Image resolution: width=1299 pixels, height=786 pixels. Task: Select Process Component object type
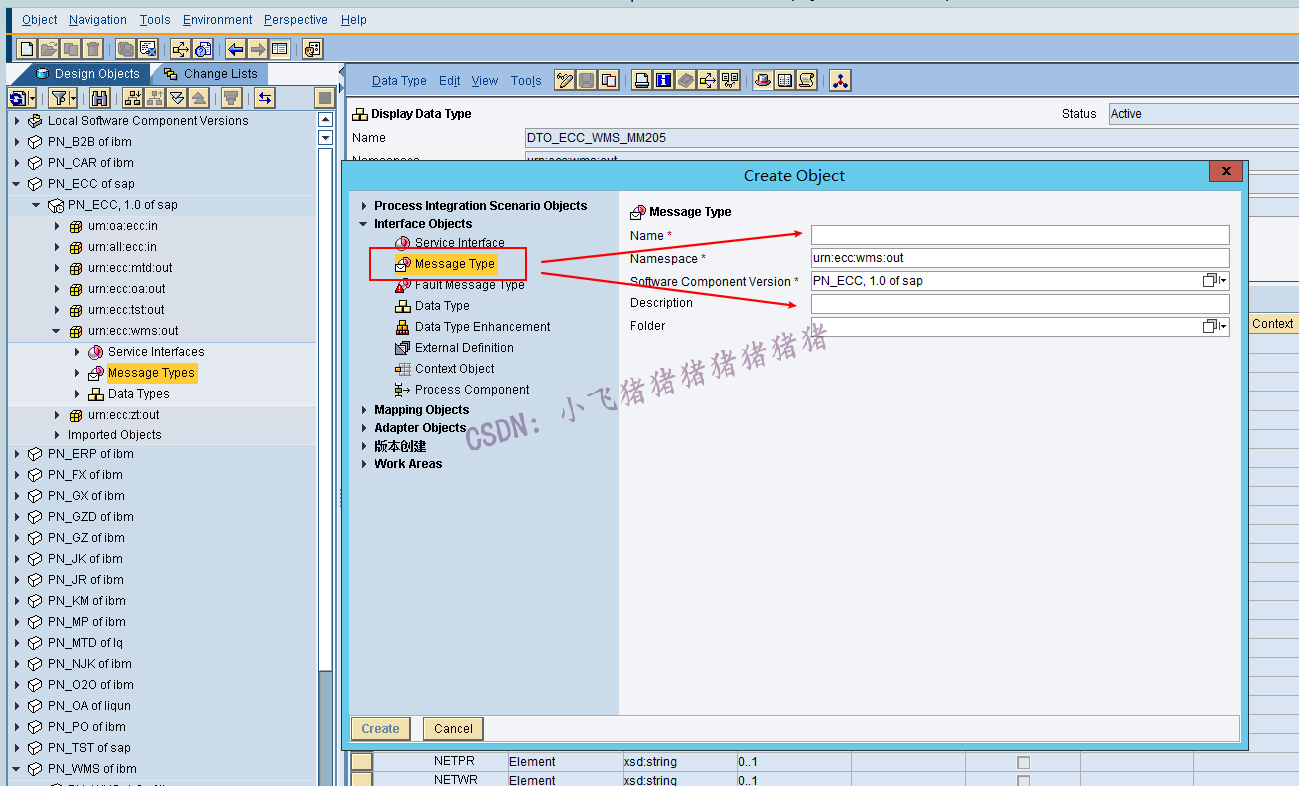(472, 390)
